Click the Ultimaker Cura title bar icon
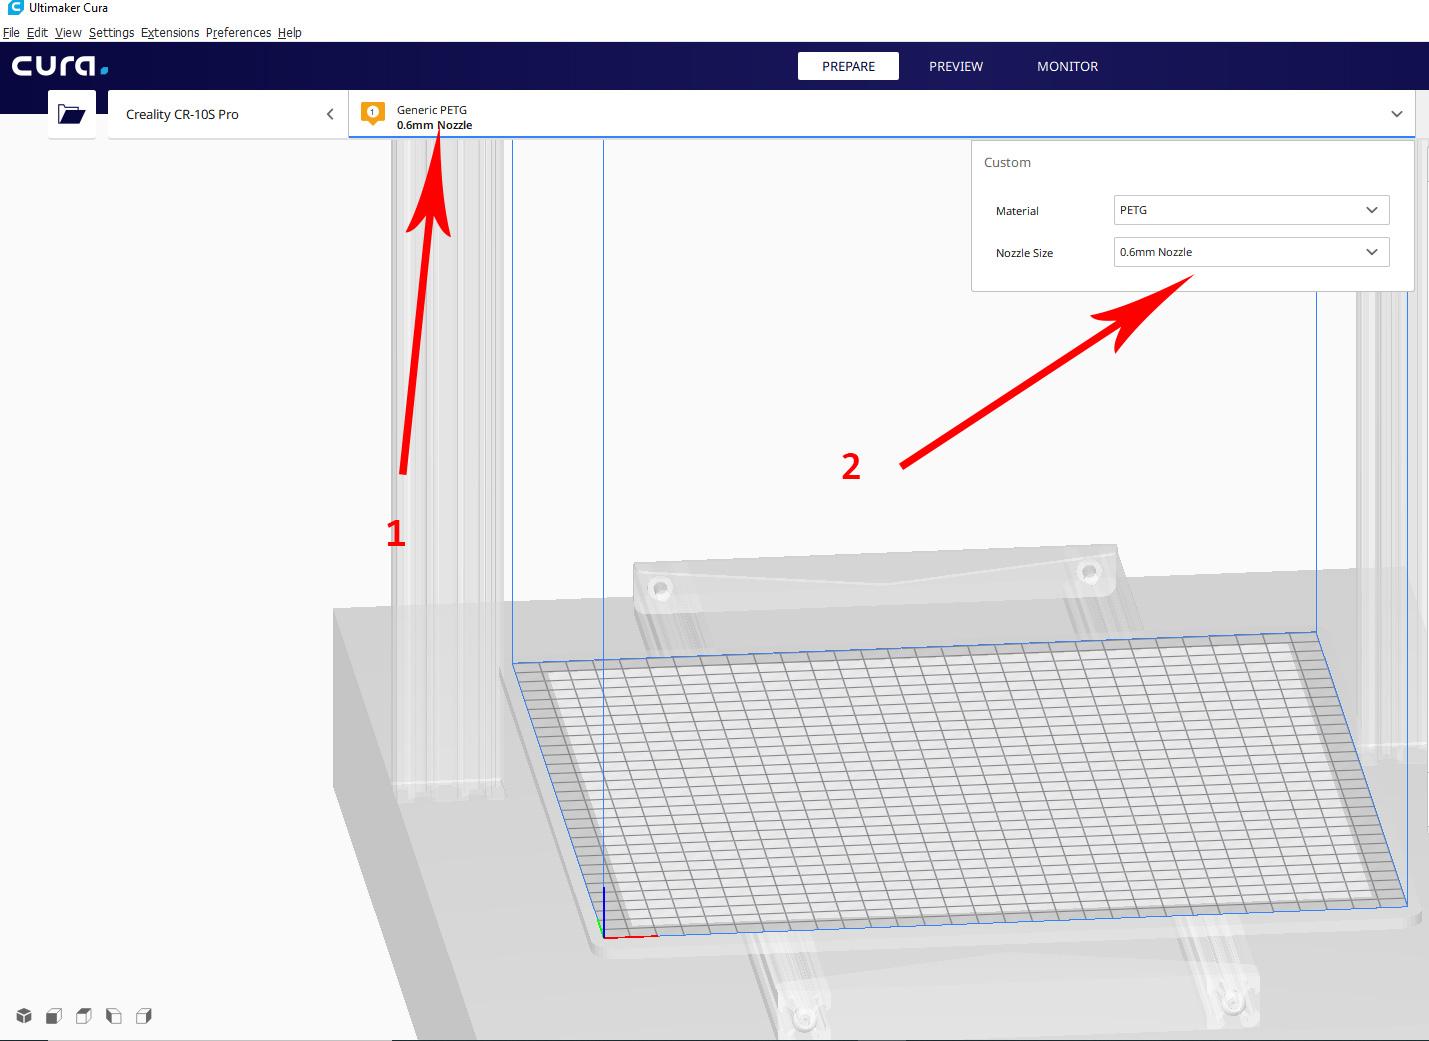 click(x=15, y=8)
